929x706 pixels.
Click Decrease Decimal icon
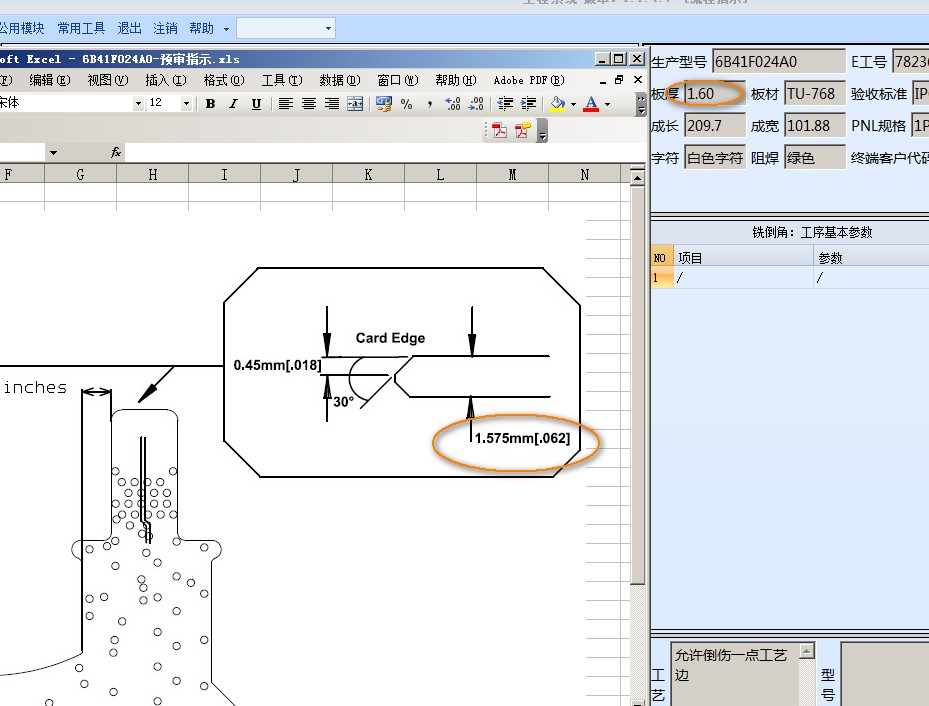(476, 104)
